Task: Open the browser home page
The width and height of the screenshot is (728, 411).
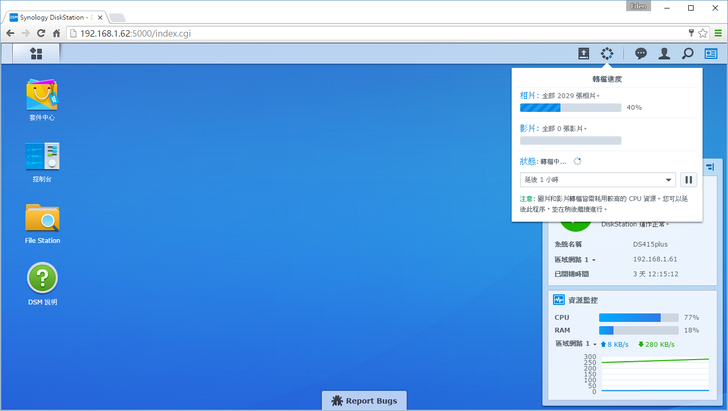Action: [56, 33]
